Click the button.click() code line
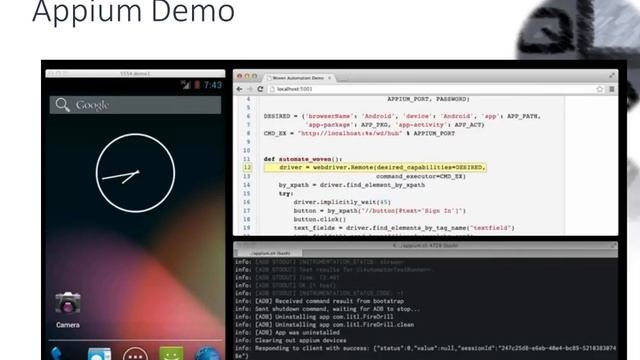 point(320,219)
